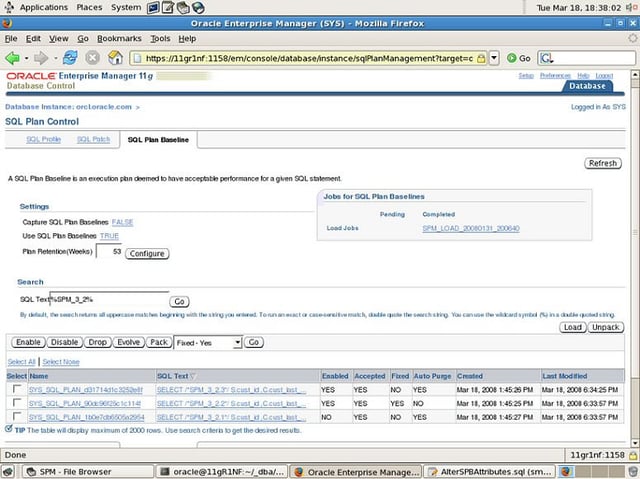640x479 pixels.
Task: Click the Firefox back arrow
Action: (x=12, y=58)
